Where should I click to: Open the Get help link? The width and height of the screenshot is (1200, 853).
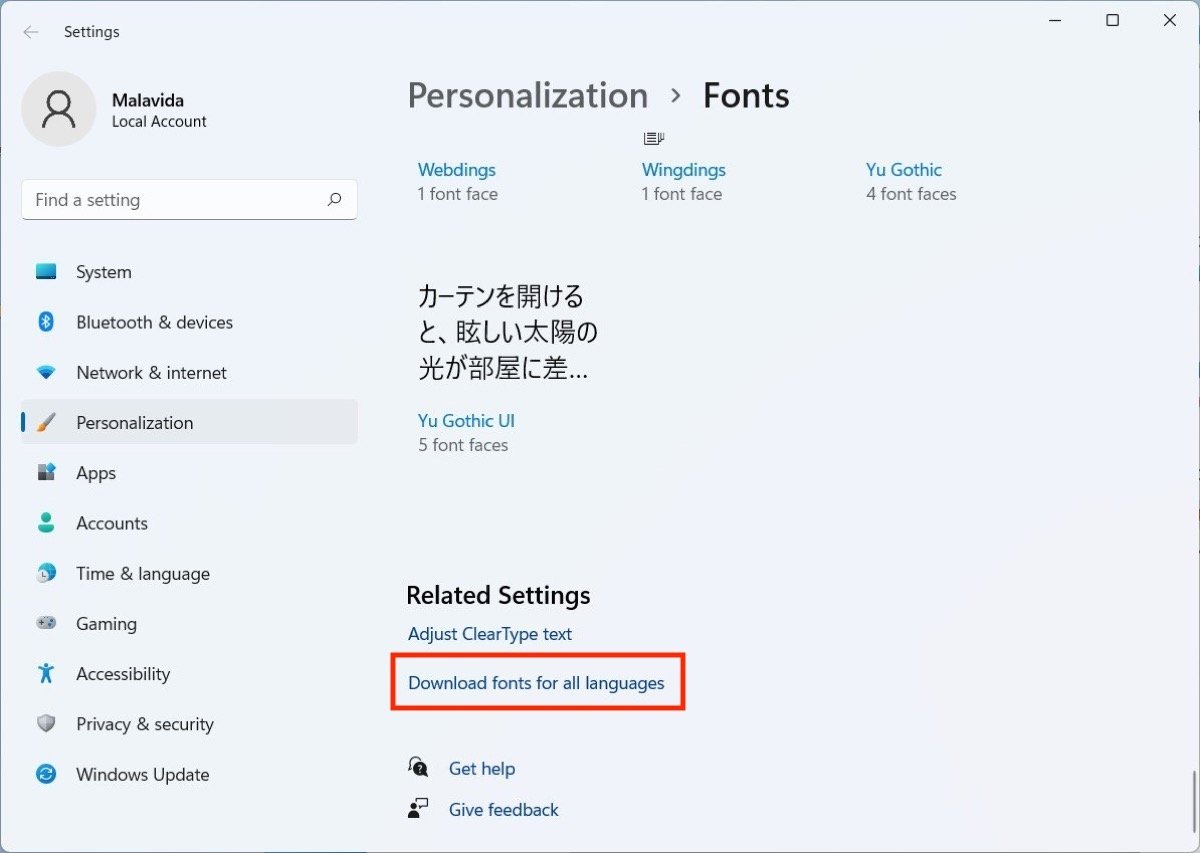482,768
